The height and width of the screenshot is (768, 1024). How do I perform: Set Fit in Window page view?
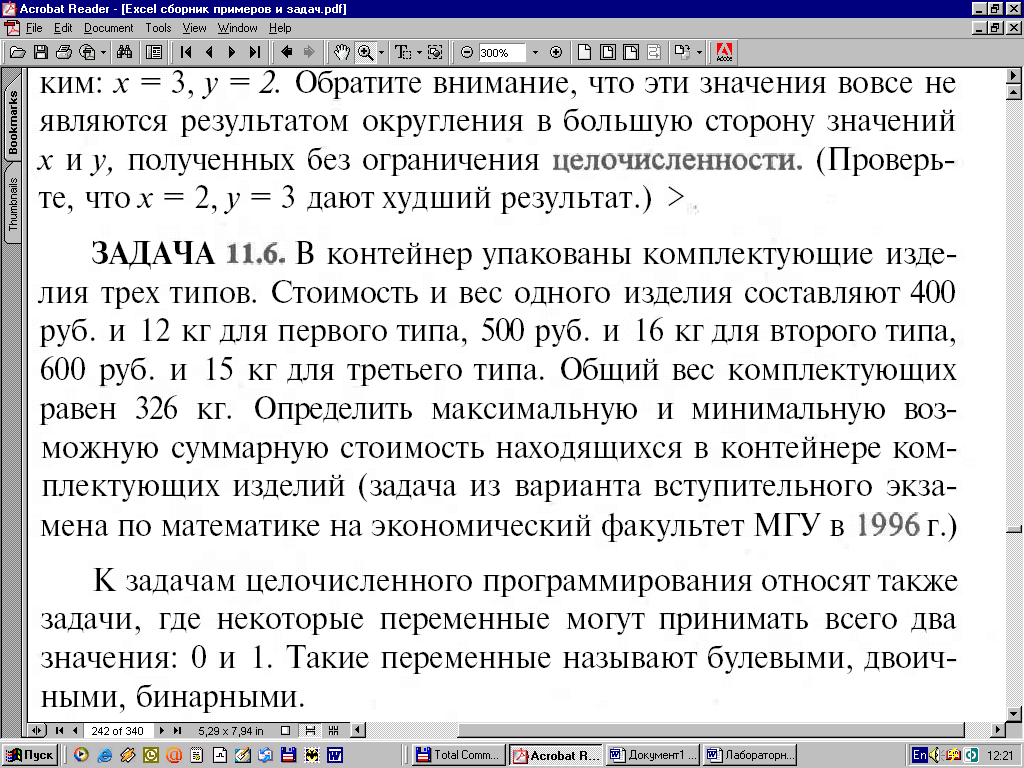[608, 52]
